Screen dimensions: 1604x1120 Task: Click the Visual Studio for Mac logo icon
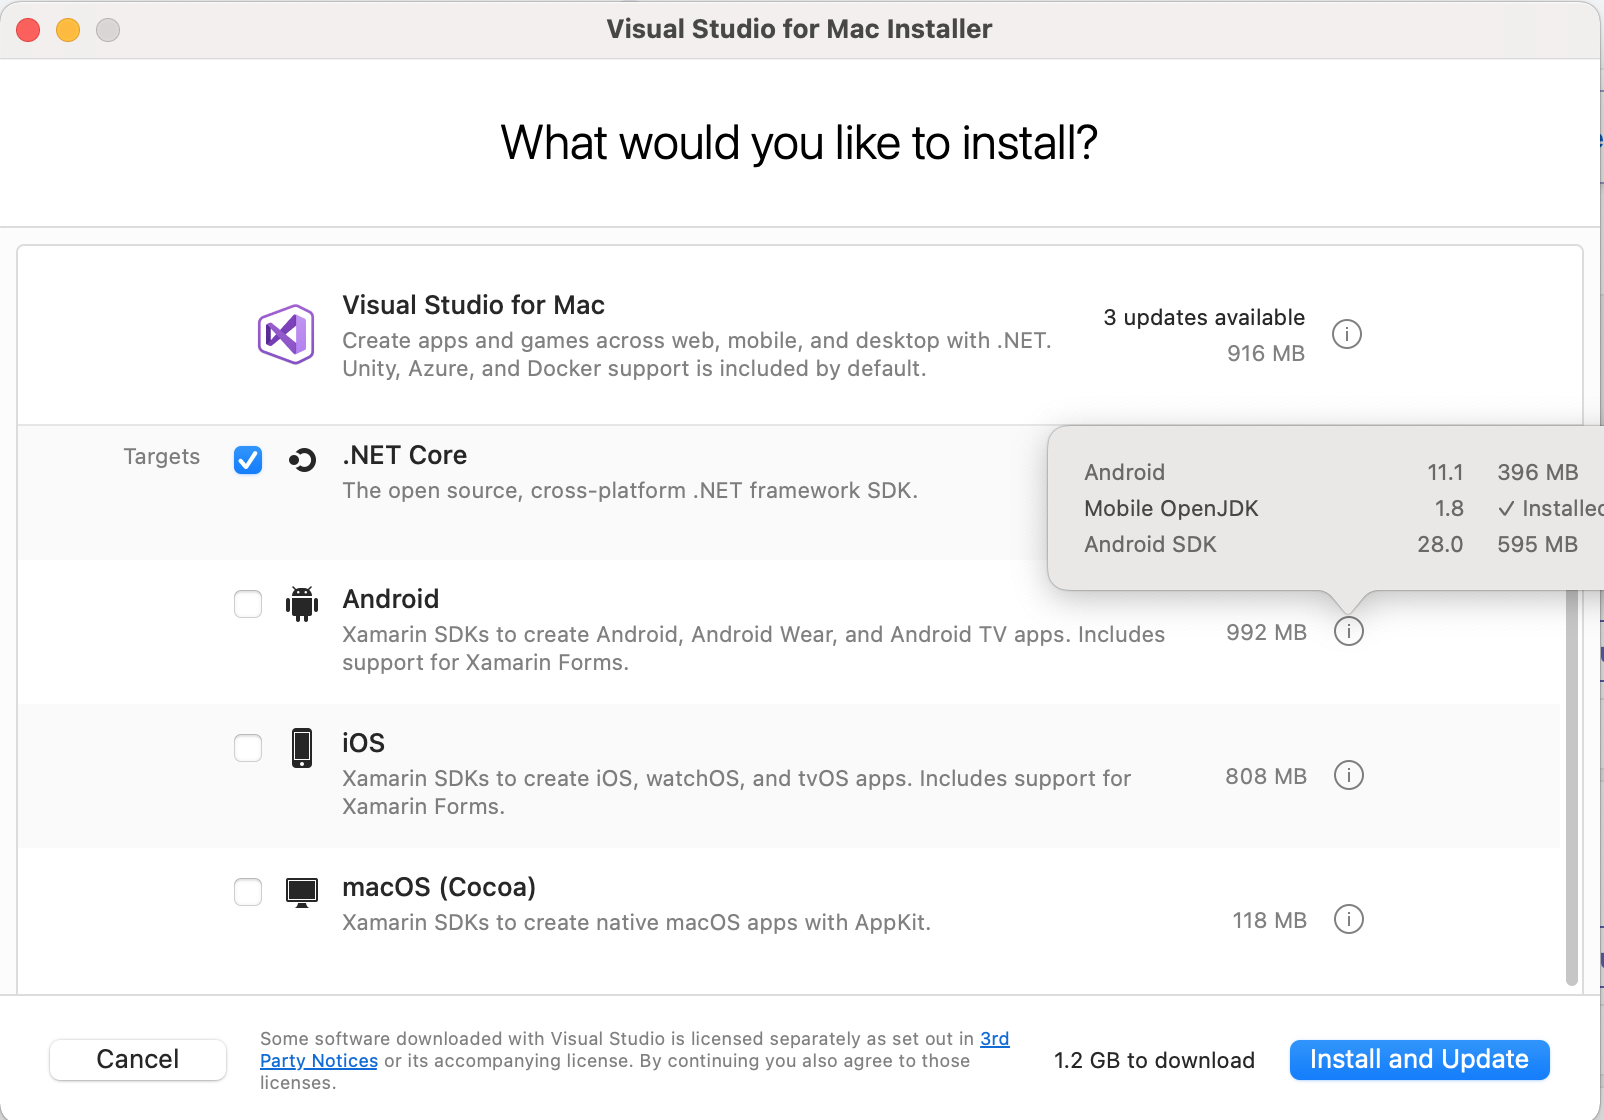[x=285, y=333]
